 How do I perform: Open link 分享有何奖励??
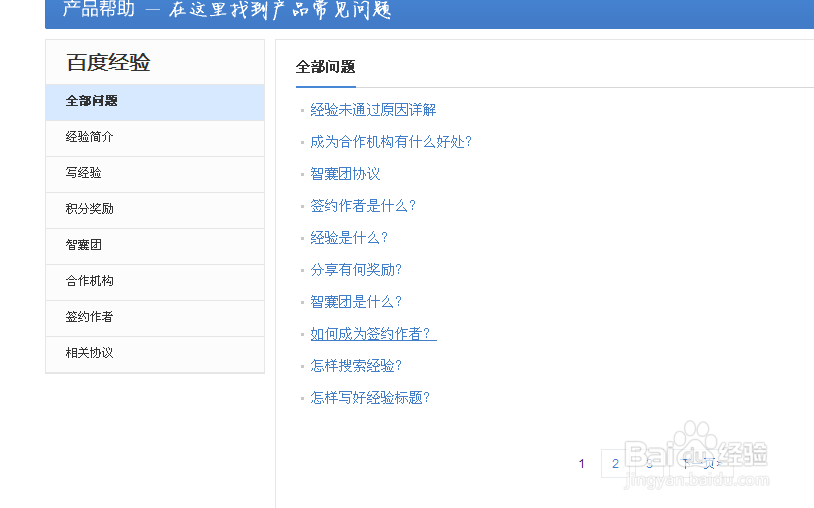pyautogui.click(x=356, y=270)
